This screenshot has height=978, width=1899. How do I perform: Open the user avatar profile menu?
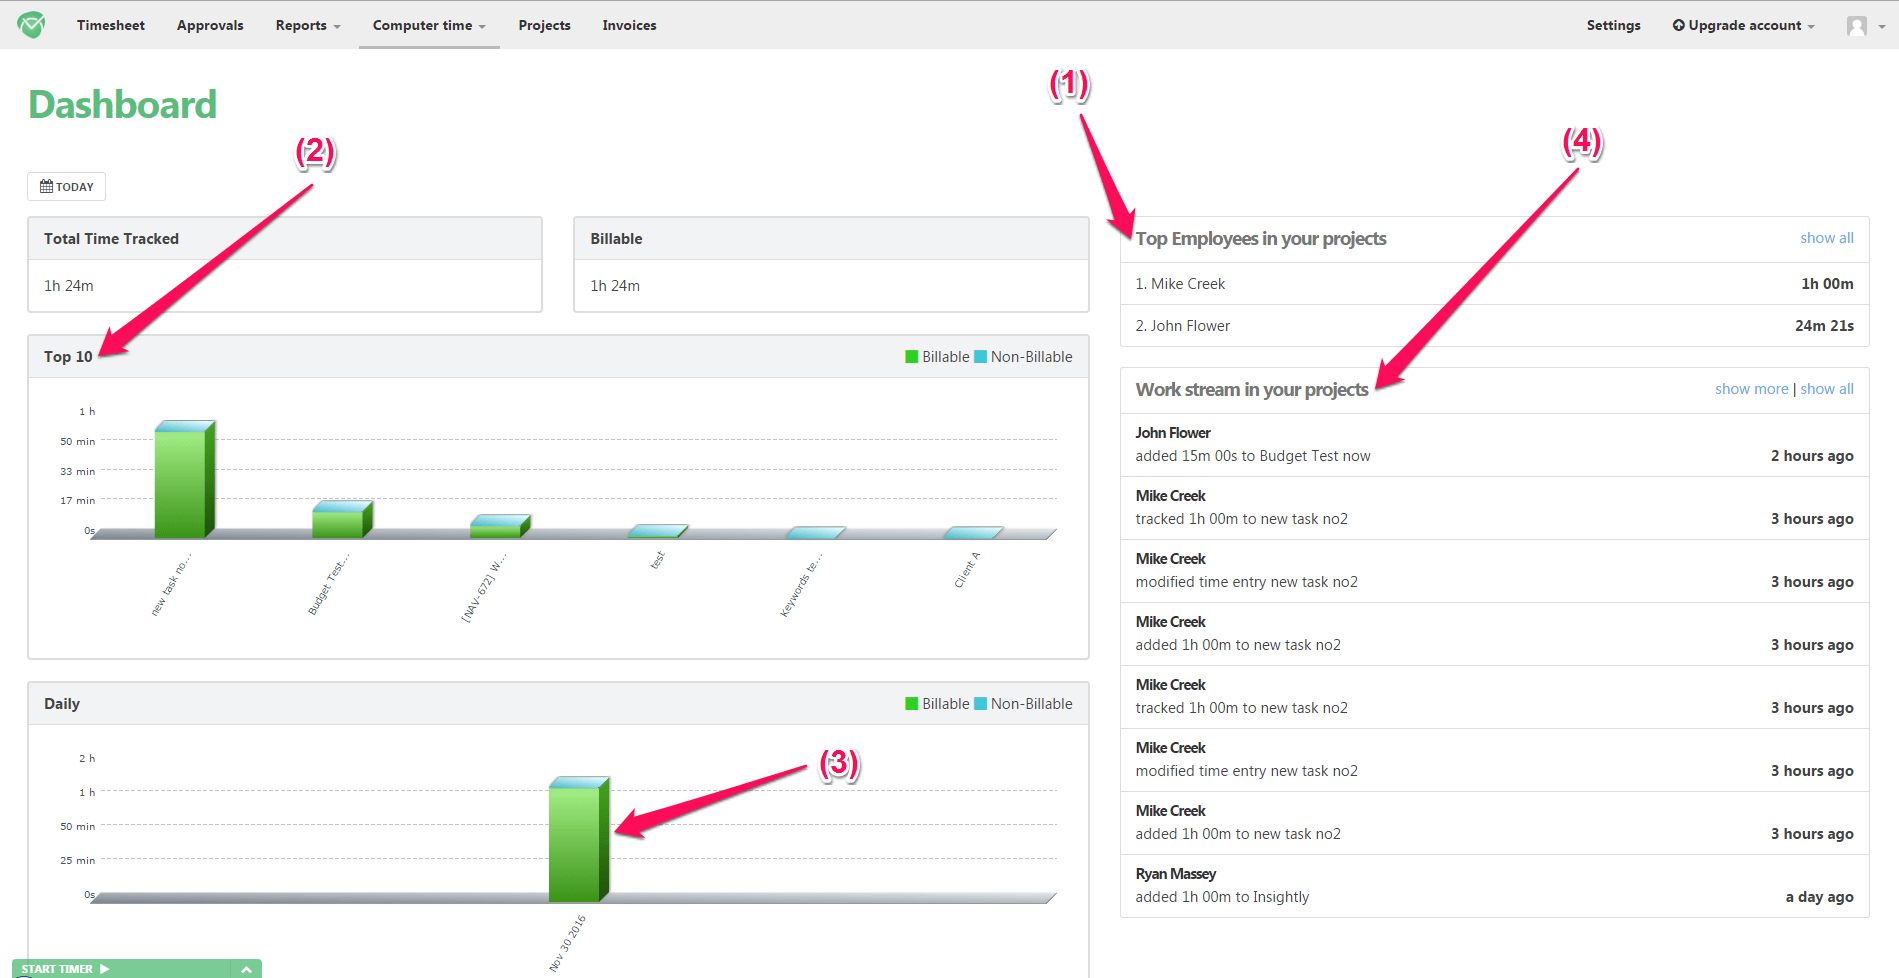(x=1864, y=26)
